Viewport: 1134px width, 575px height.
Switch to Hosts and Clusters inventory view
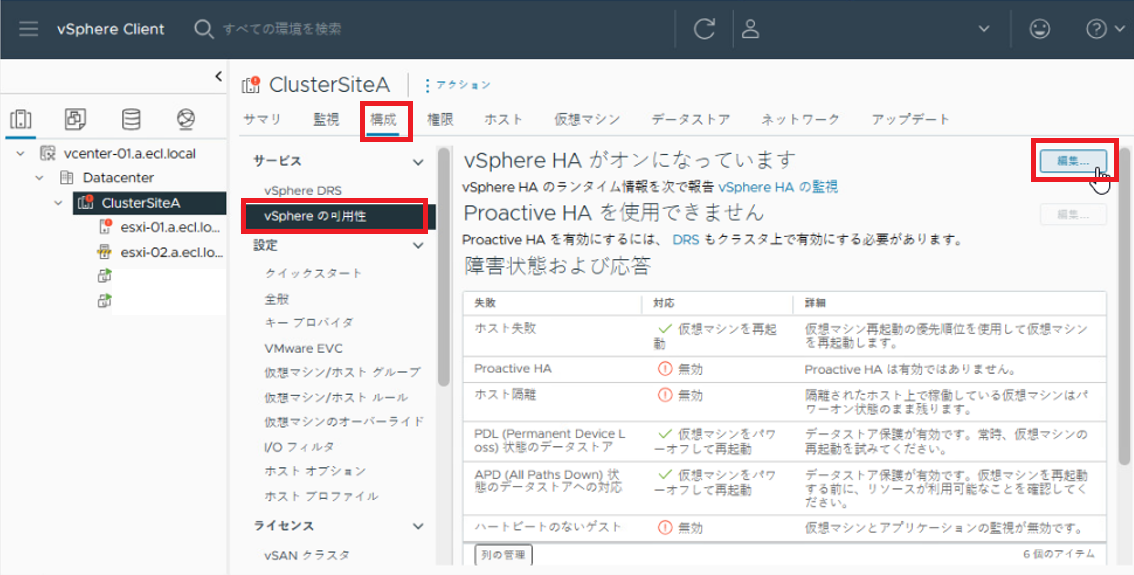point(21,120)
